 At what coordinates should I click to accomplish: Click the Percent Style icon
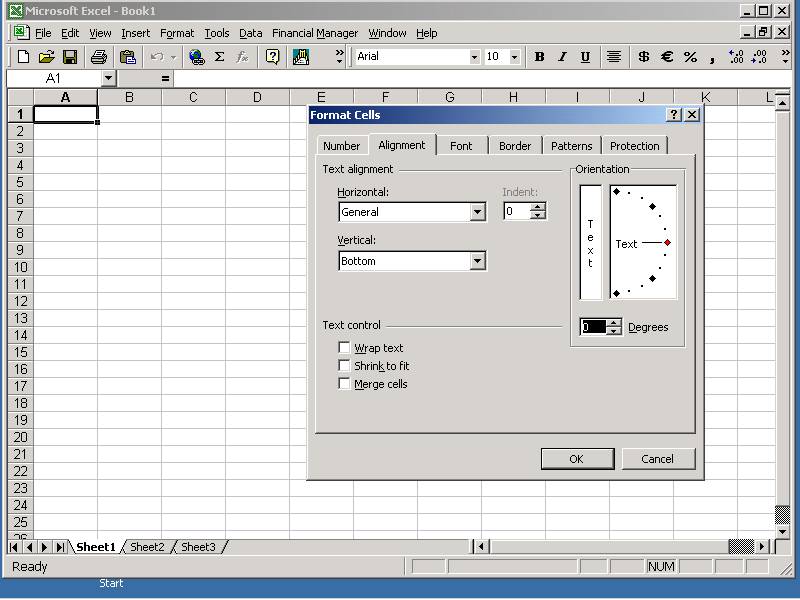(690, 57)
